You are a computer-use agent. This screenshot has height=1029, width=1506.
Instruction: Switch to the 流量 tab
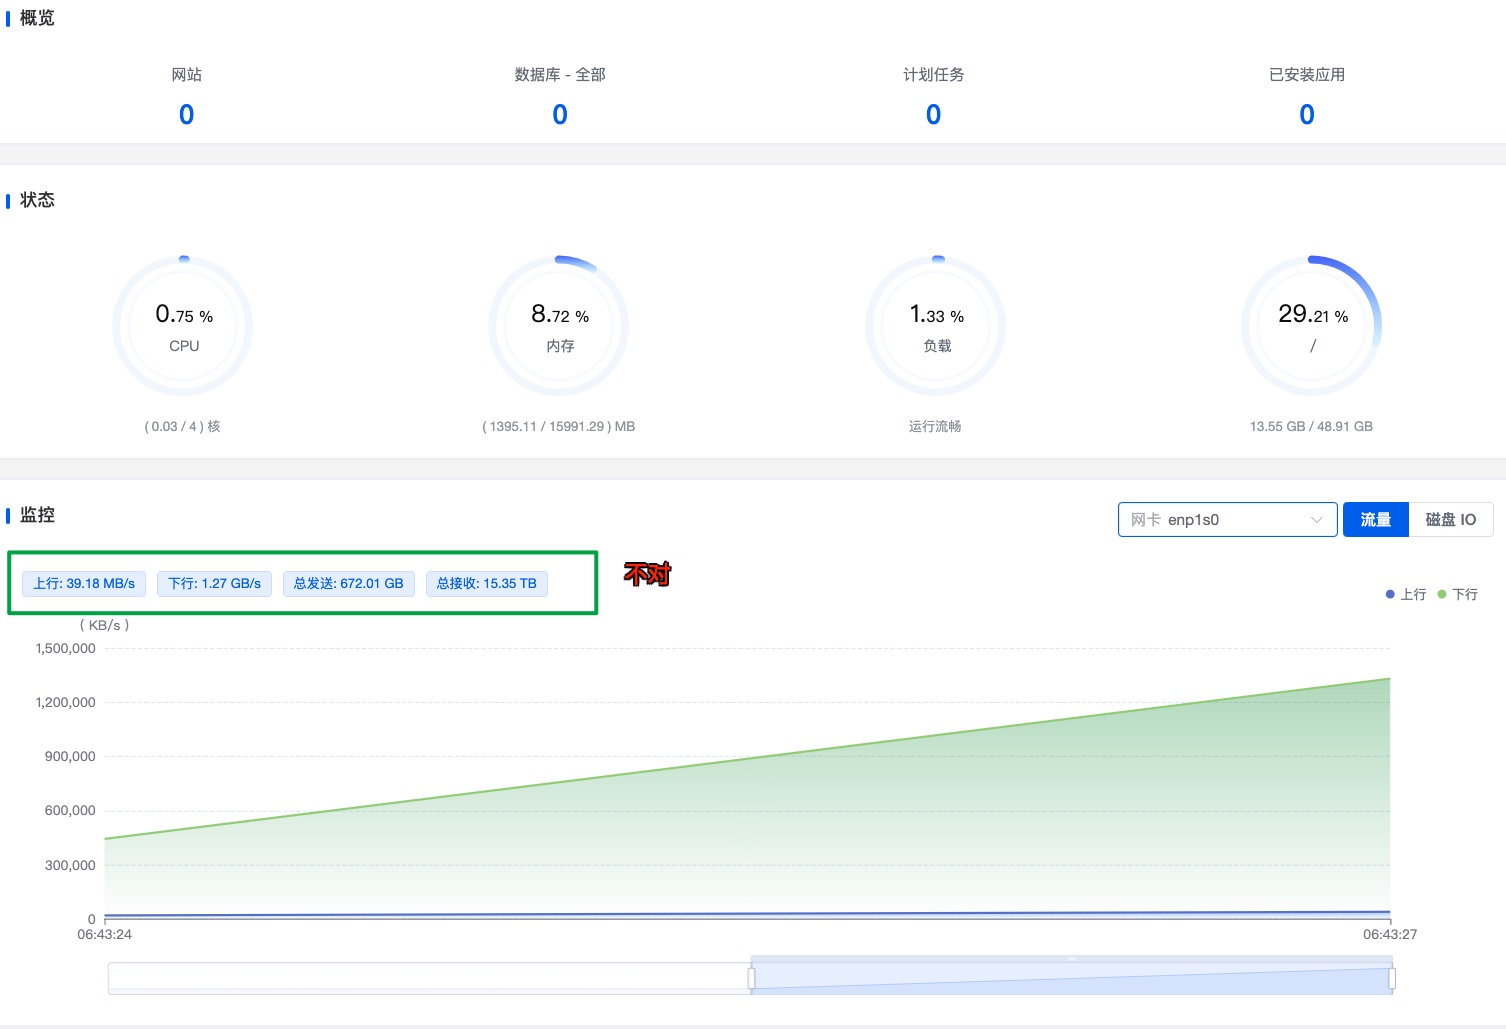point(1376,520)
